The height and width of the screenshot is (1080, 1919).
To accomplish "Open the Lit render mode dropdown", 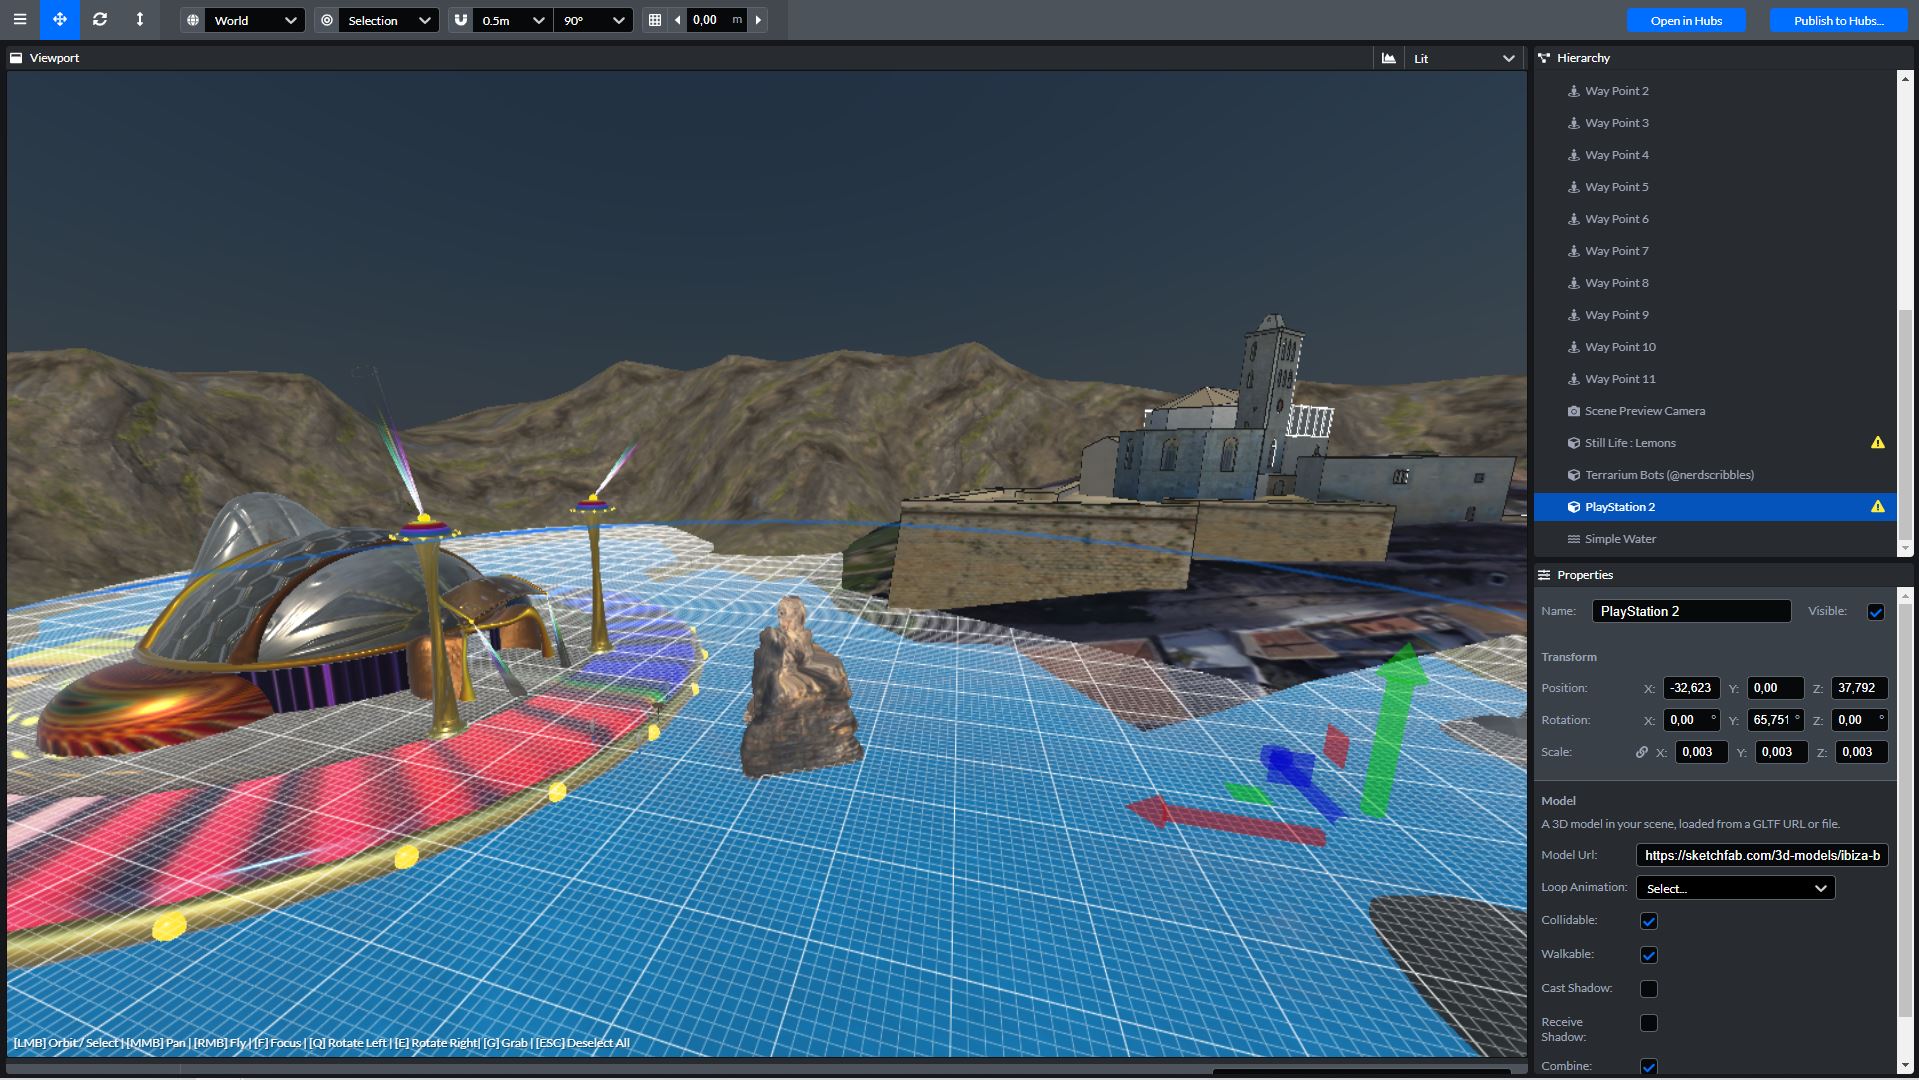I will (x=1464, y=59).
